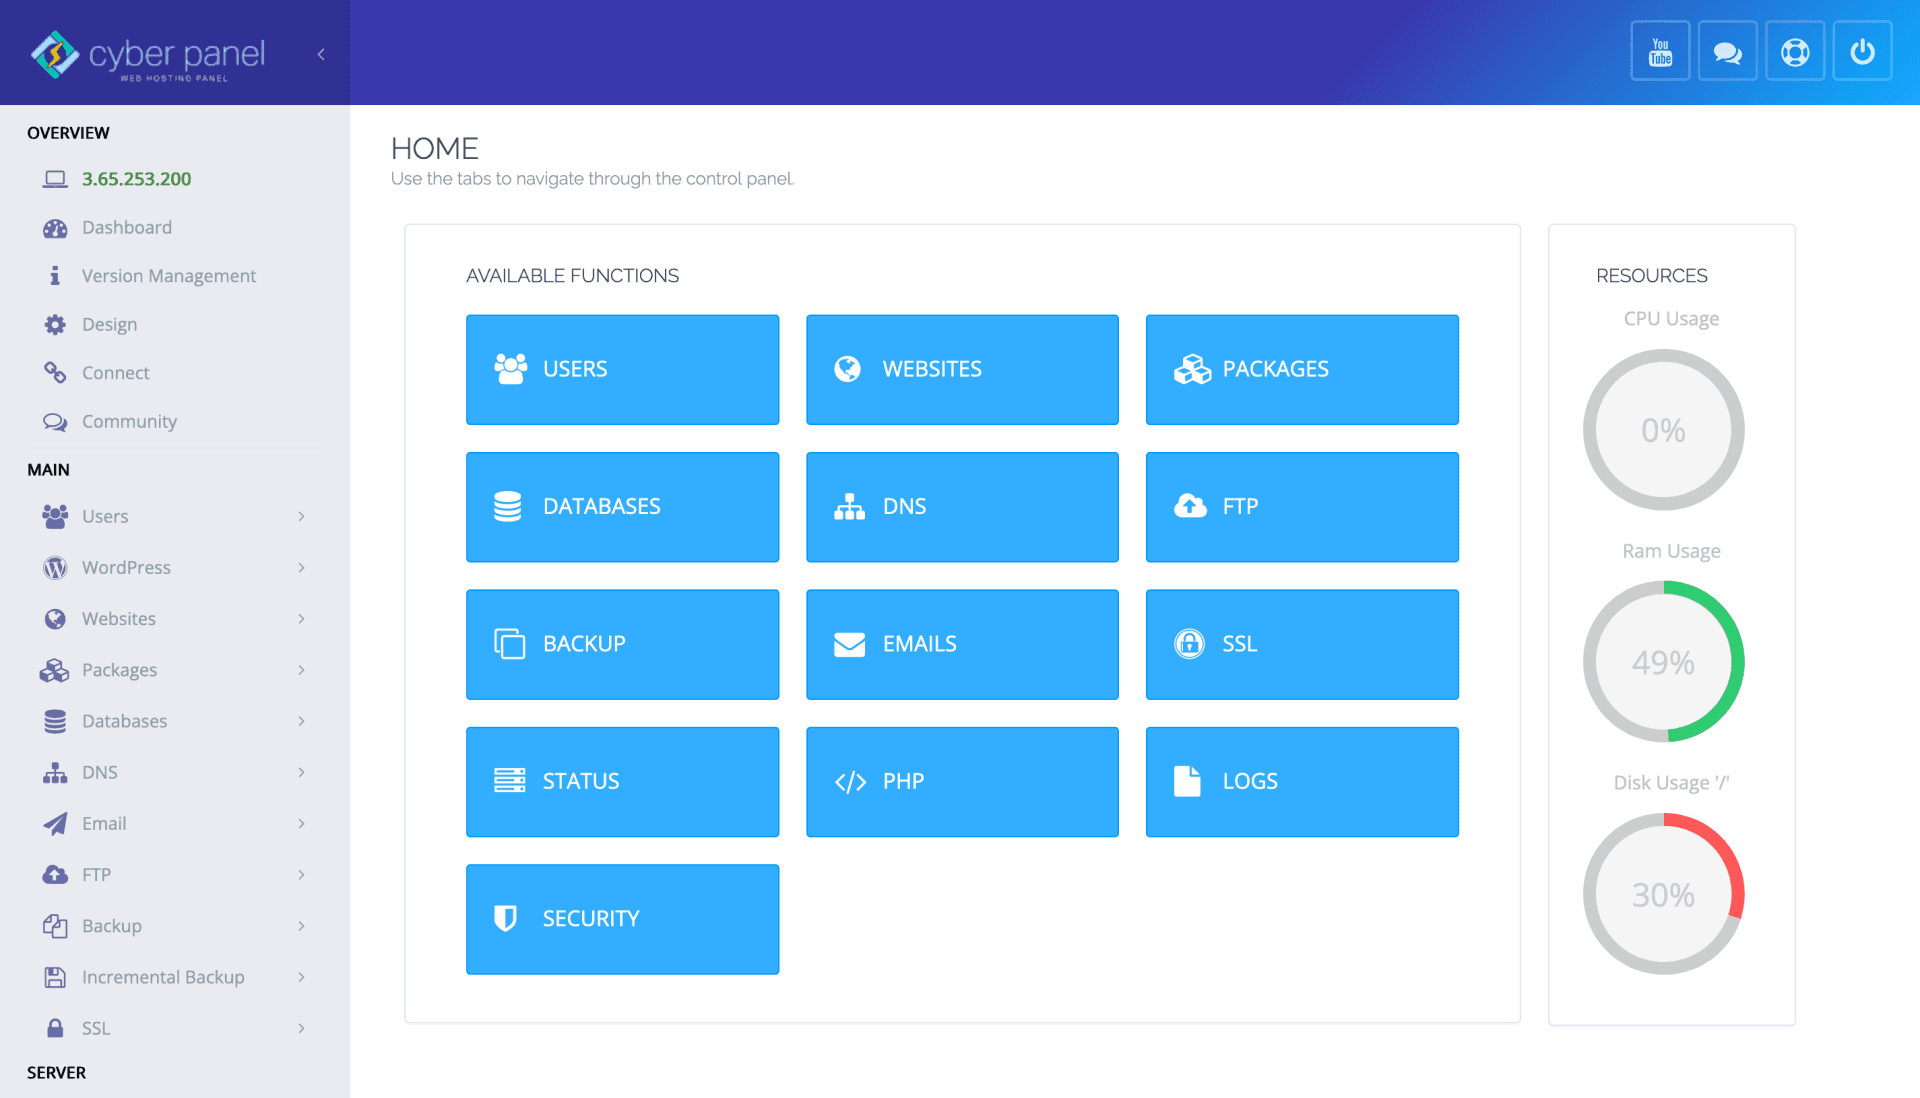Click the Dashboard menu item
Screen dimensions: 1920x1098
[x=127, y=225]
